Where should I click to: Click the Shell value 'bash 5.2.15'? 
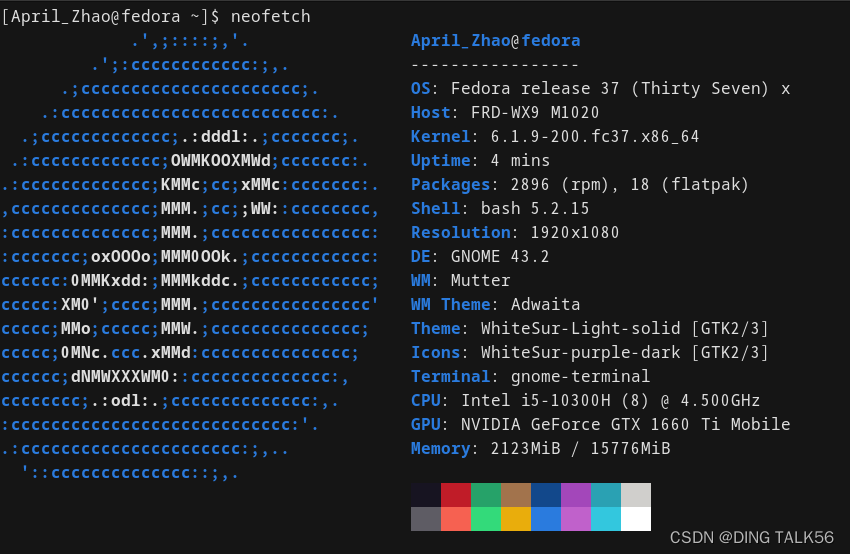(x=535, y=208)
